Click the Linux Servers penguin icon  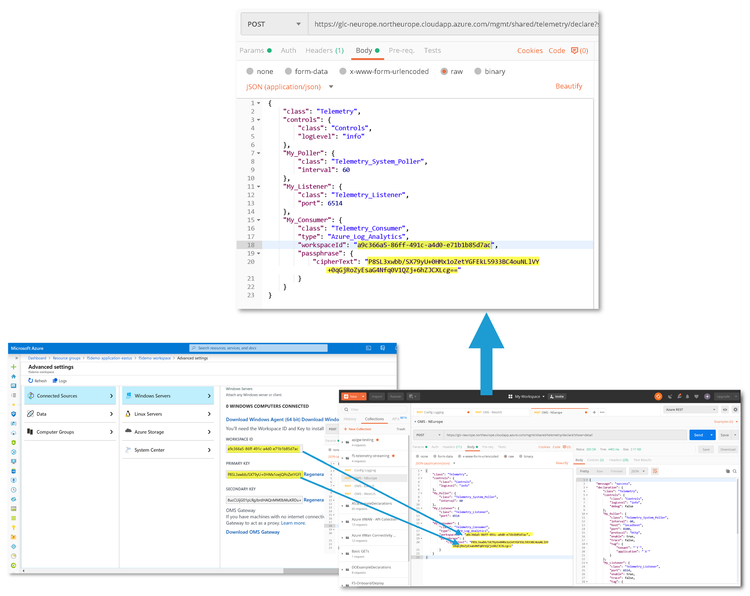pyautogui.click(x=127, y=414)
